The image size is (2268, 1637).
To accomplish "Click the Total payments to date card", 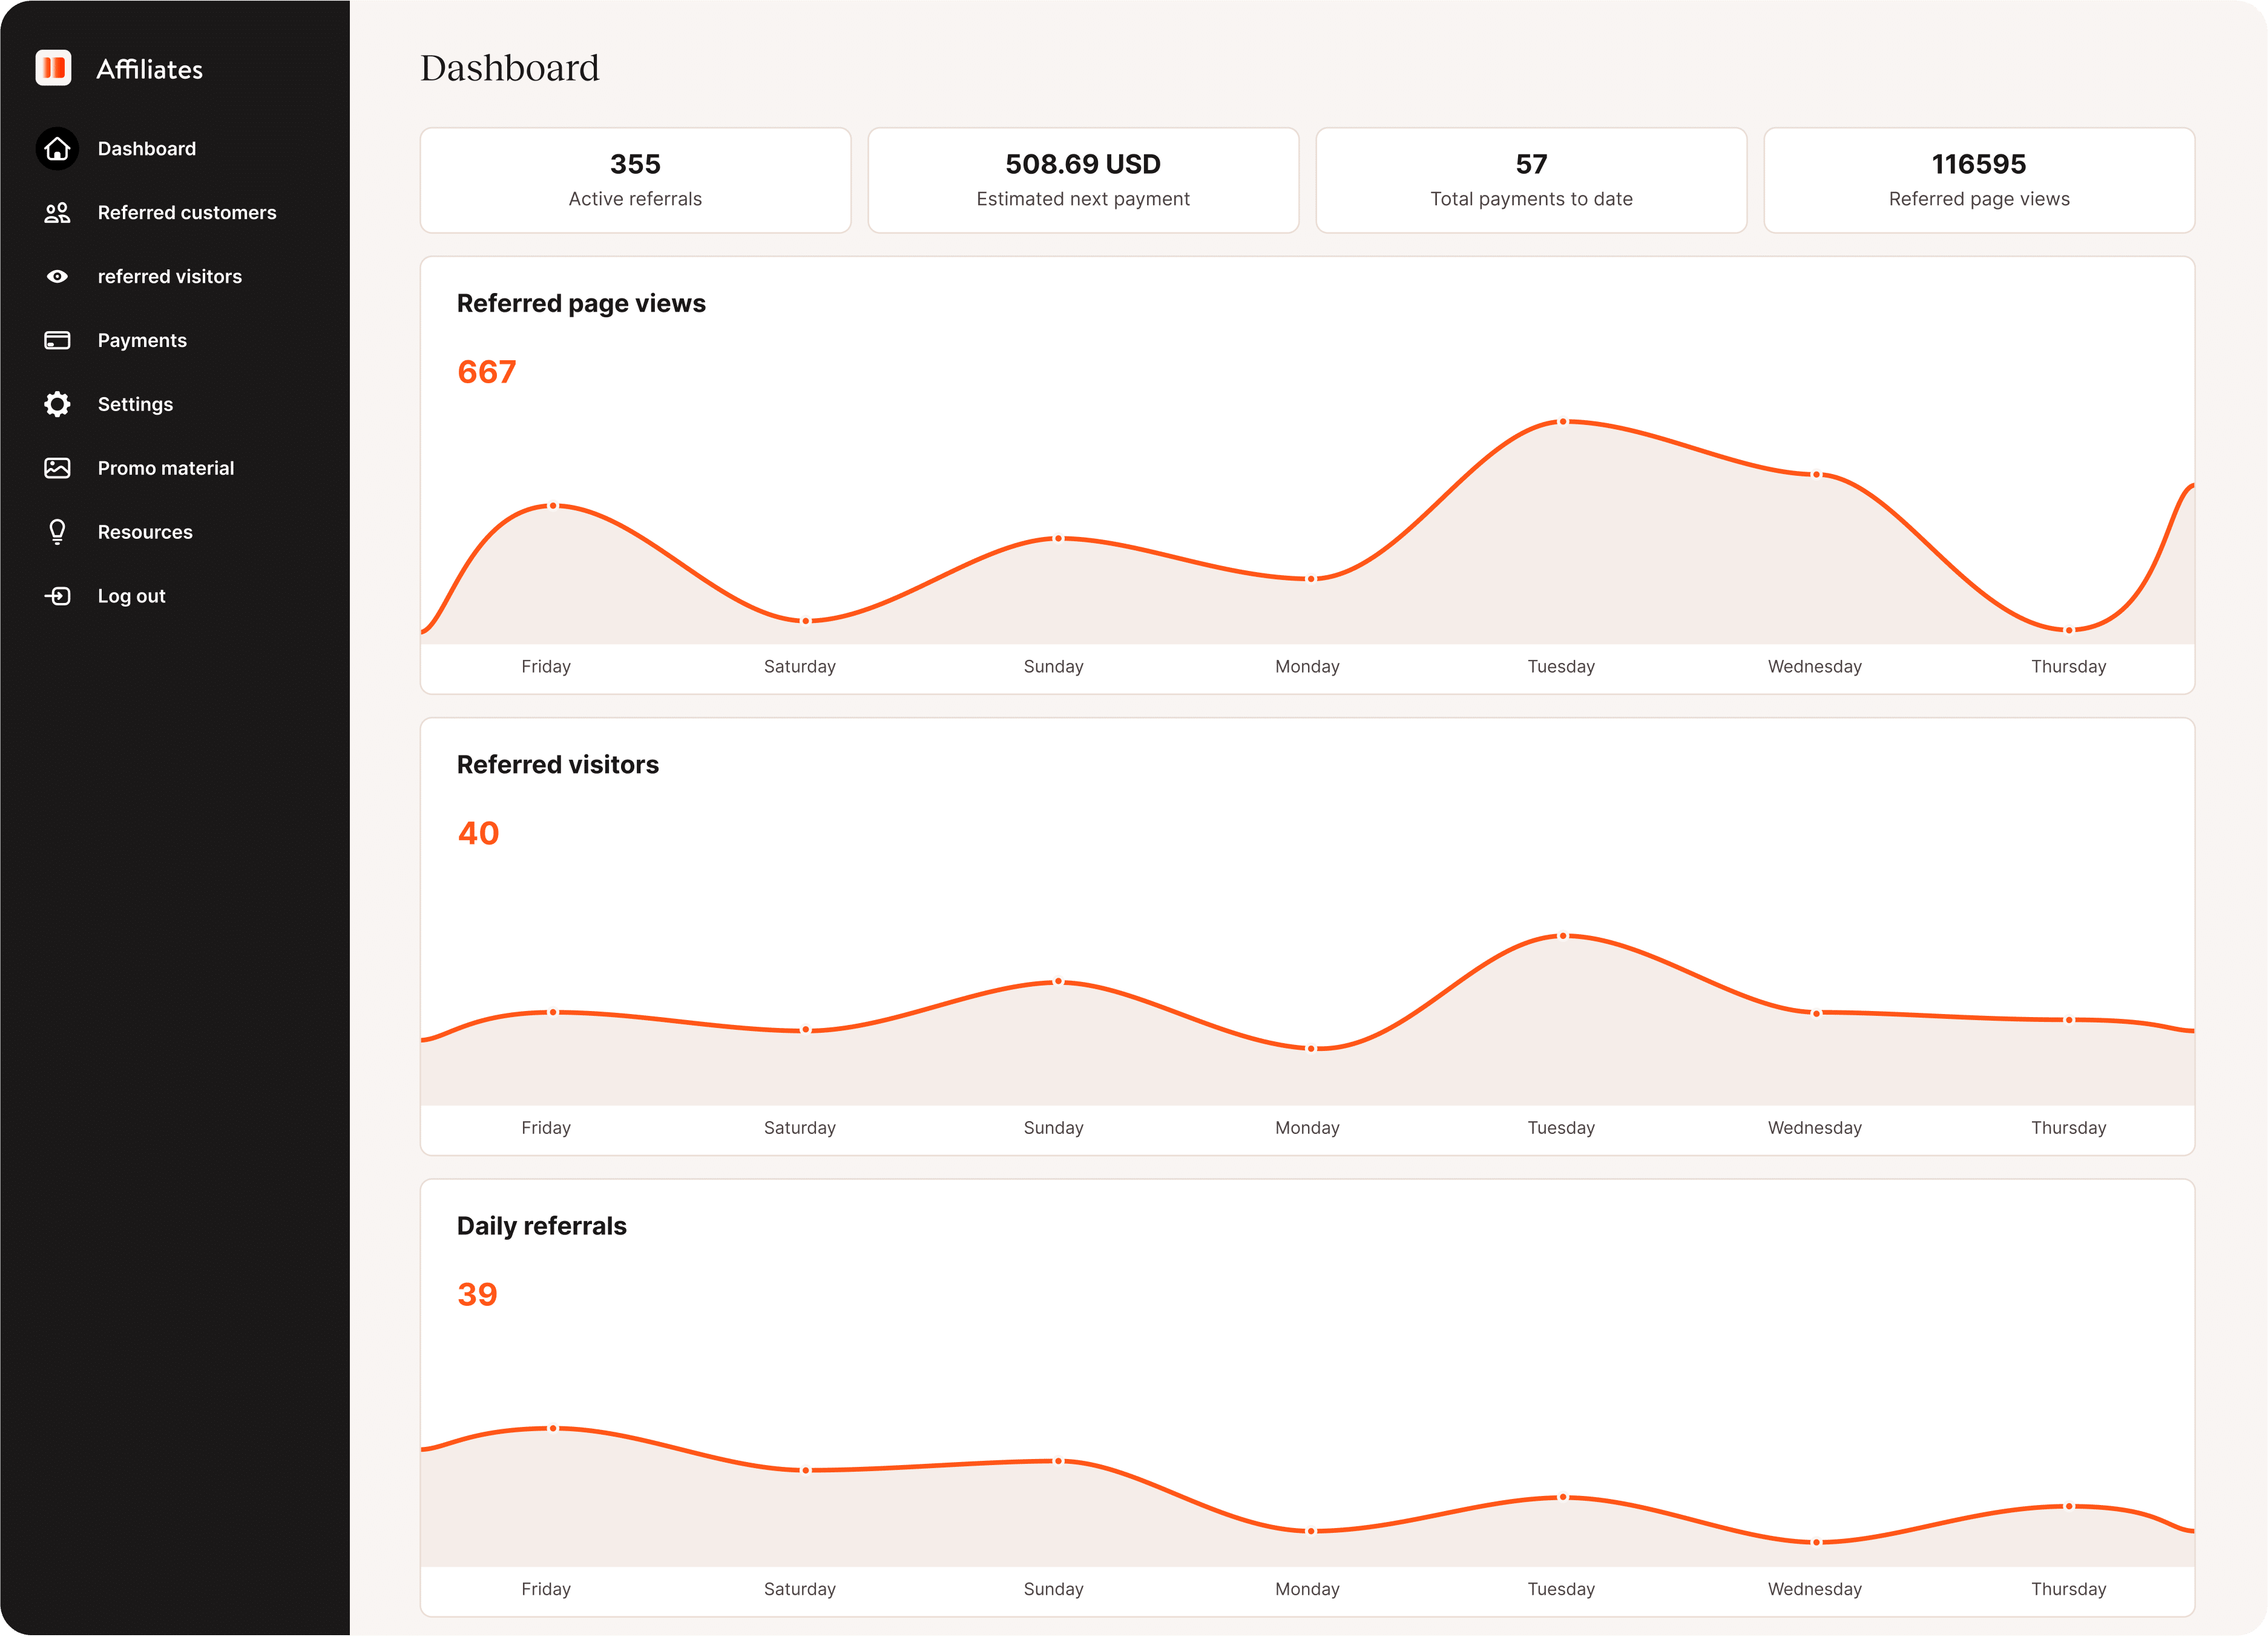I will [1531, 180].
